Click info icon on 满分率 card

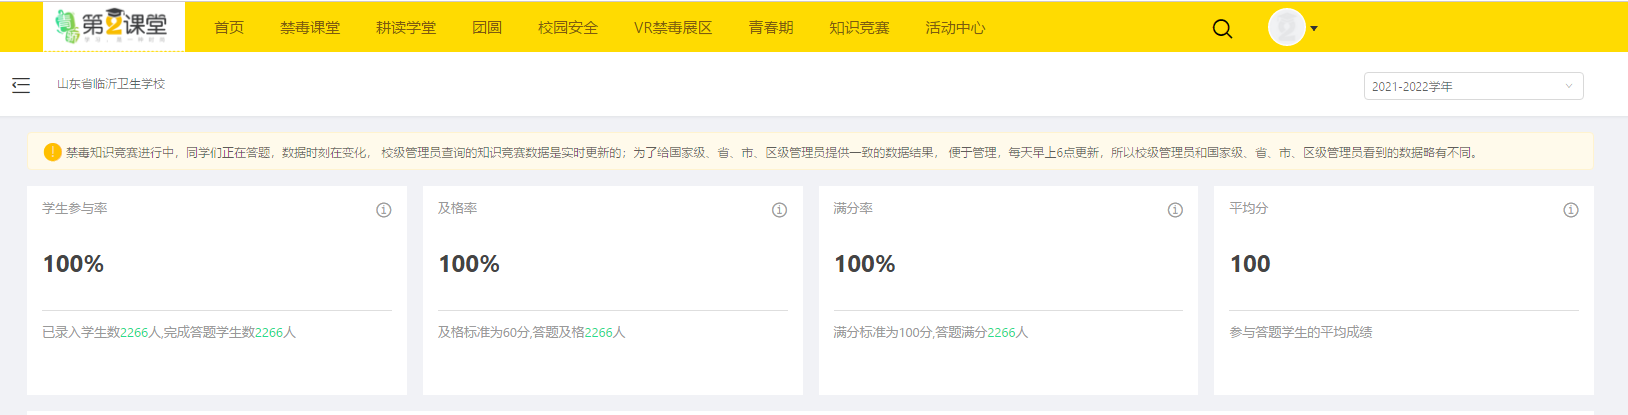tap(1175, 210)
